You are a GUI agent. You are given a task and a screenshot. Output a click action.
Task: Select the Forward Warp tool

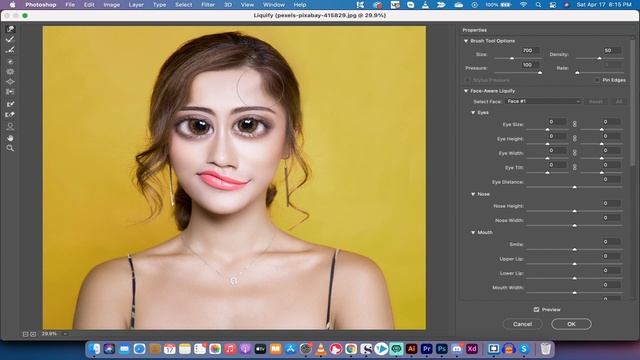click(10, 29)
